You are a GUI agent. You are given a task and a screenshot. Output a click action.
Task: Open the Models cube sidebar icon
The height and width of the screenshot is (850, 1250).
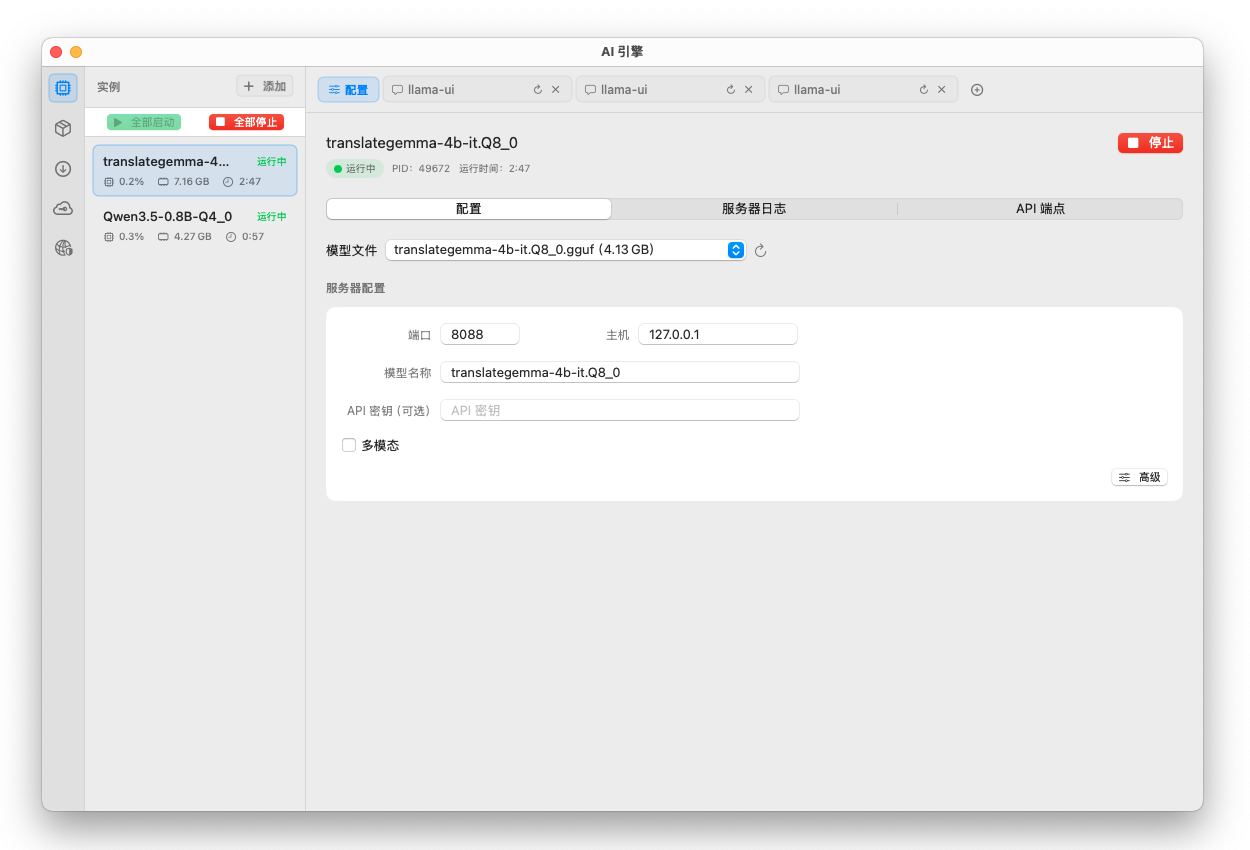coord(63,128)
